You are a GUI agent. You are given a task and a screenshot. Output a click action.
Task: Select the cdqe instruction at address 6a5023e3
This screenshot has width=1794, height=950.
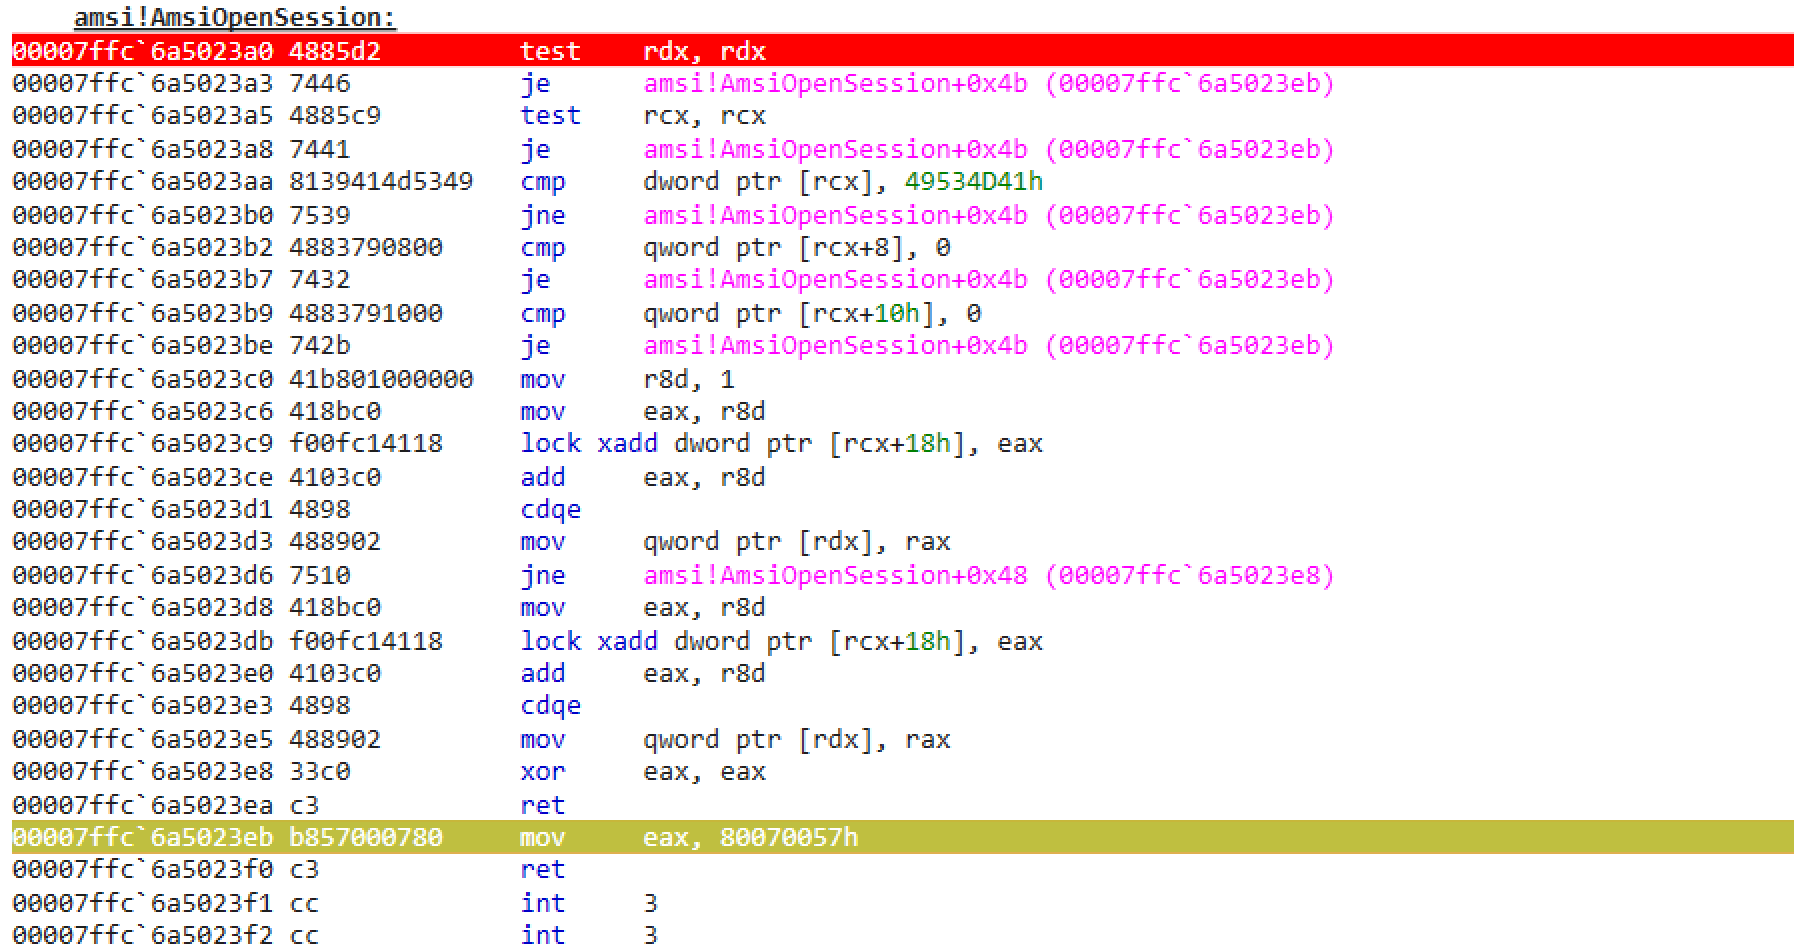tap(297, 706)
